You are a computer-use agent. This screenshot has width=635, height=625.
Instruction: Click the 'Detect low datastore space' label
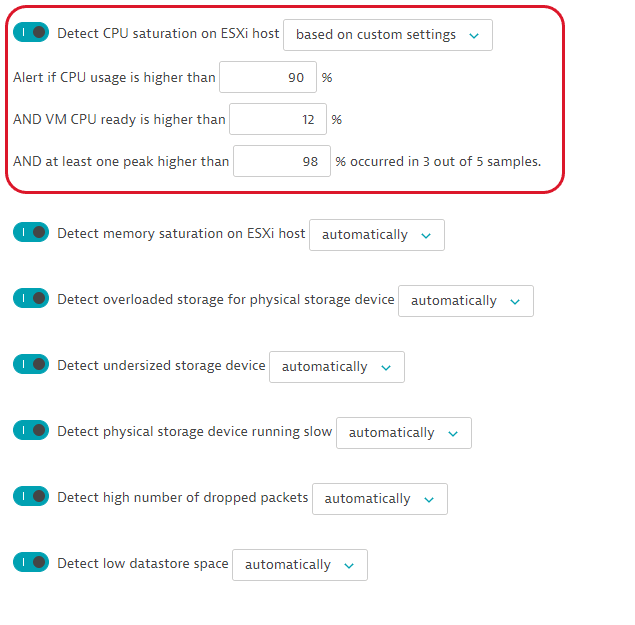pos(143,564)
